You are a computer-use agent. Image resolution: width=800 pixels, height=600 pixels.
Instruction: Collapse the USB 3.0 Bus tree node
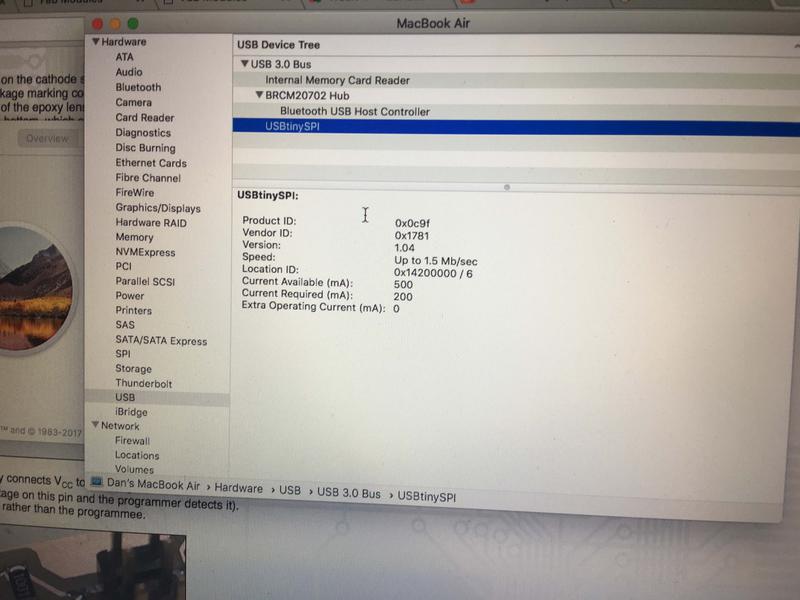point(244,64)
